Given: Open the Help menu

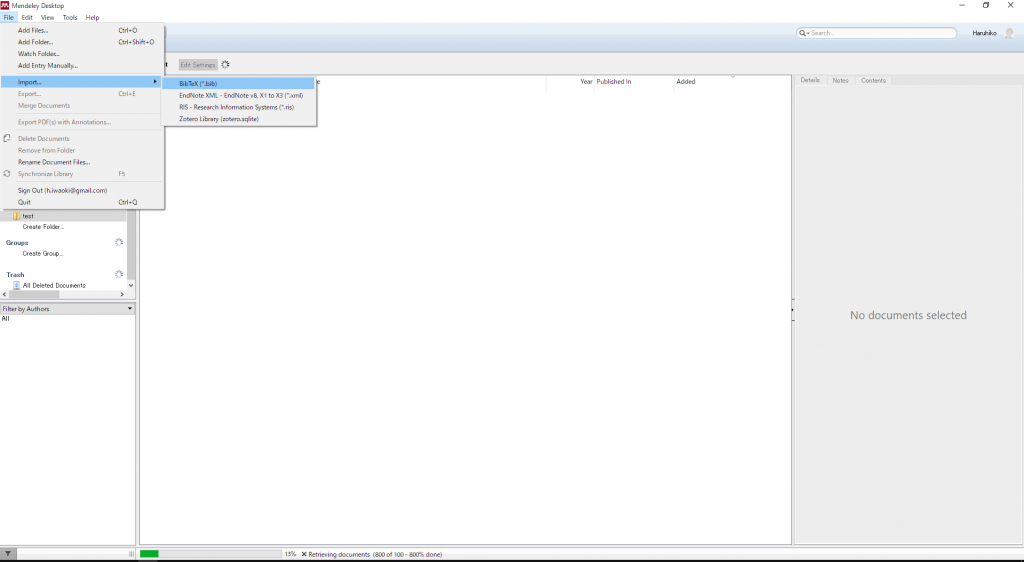Looking at the screenshot, I should [92, 18].
